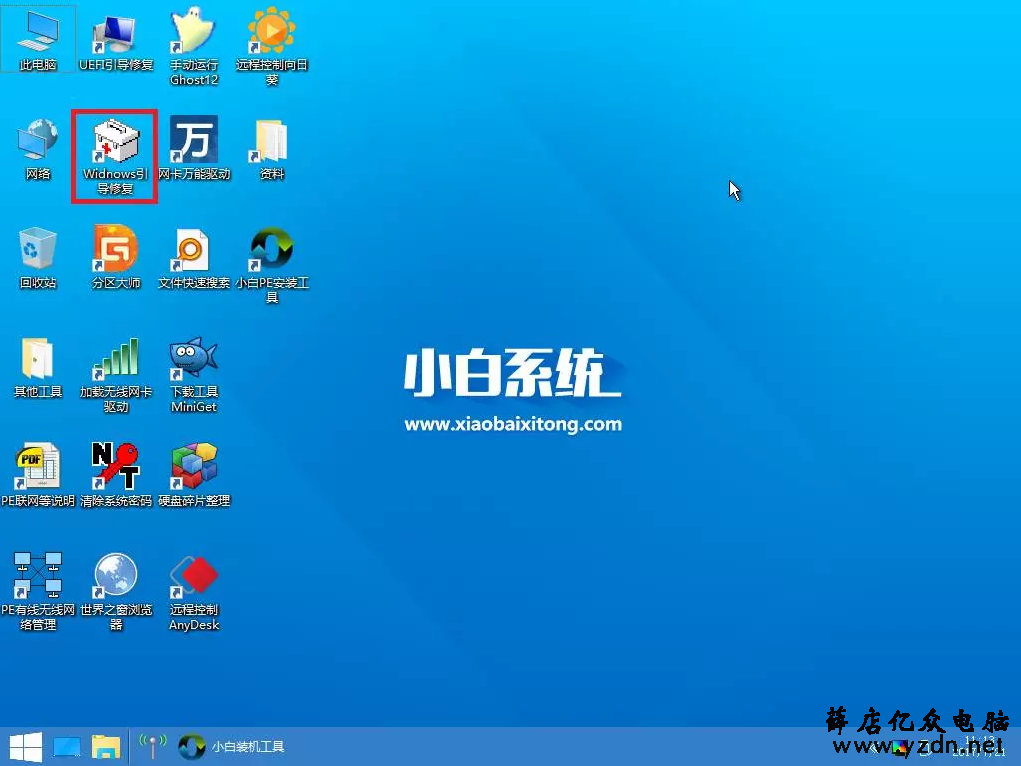Open the 其他工具 folder

point(38,367)
